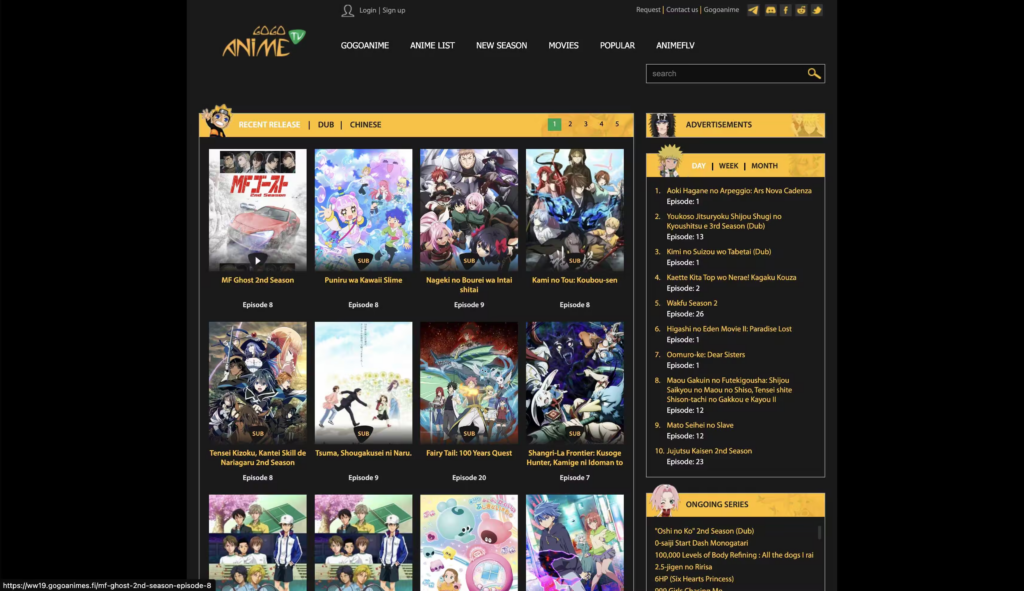Open 2.5-jigen no Ririsa link

(x=683, y=567)
